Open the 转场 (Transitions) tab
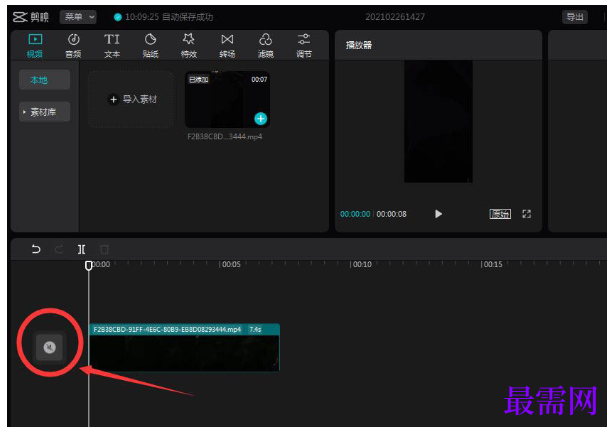616x432 pixels. tap(227, 46)
